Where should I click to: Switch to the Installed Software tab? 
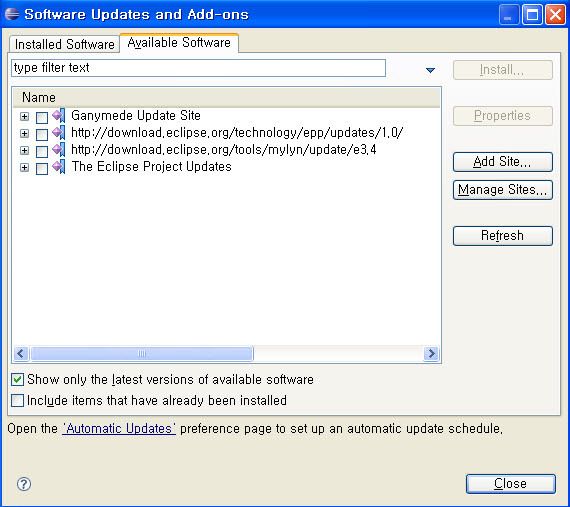tap(65, 44)
